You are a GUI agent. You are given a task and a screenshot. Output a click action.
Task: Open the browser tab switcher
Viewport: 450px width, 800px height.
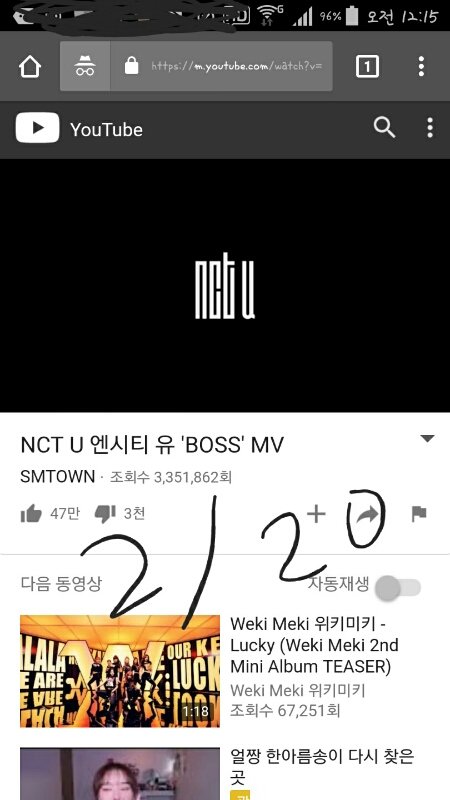(x=367, y=66)
